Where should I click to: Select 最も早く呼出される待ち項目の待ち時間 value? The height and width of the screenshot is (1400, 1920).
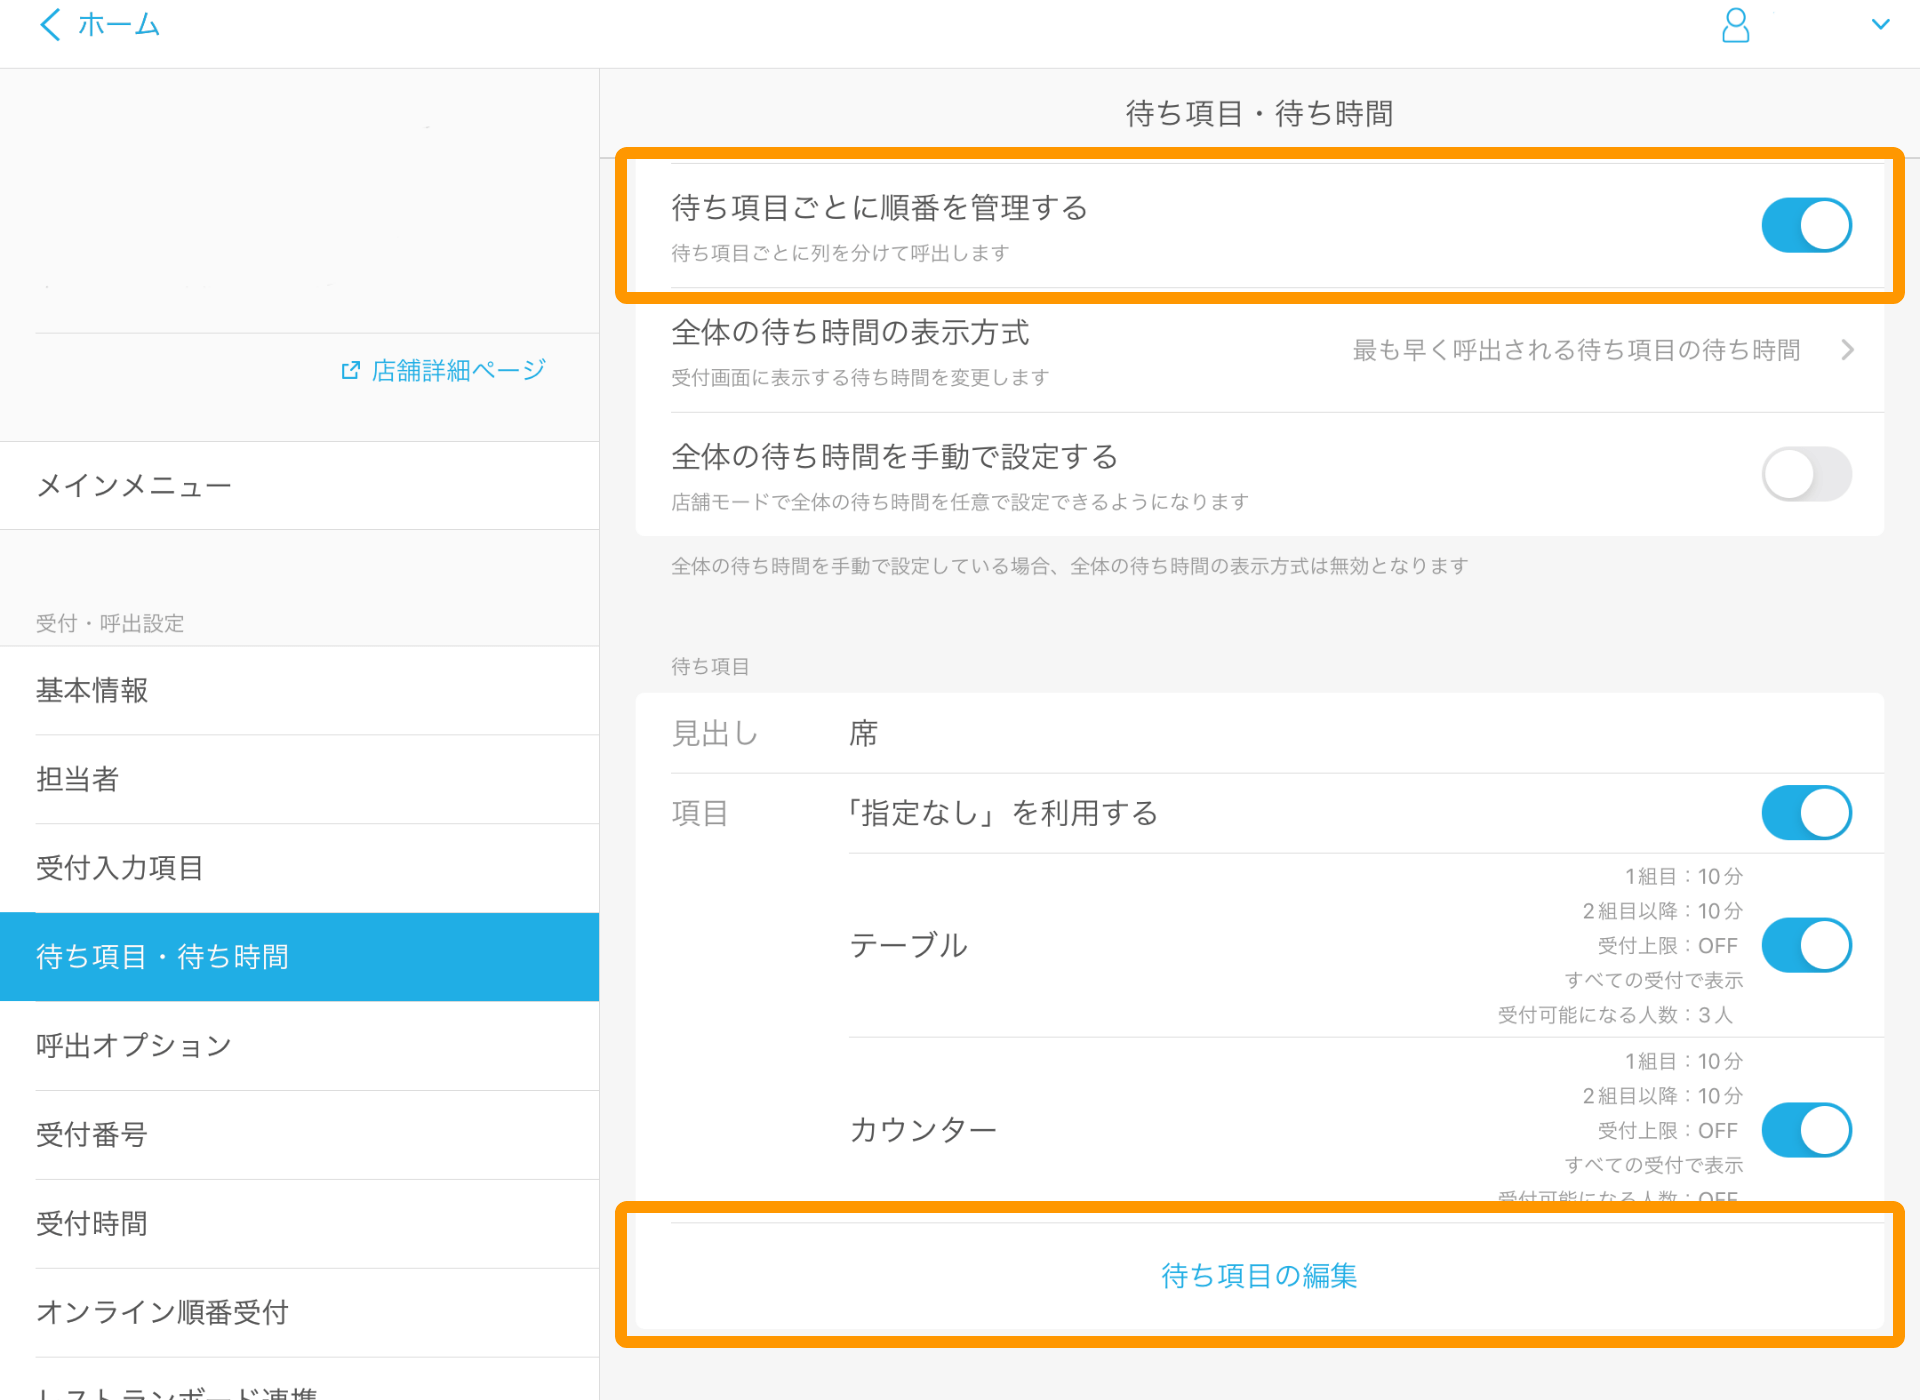[1576, 350]
